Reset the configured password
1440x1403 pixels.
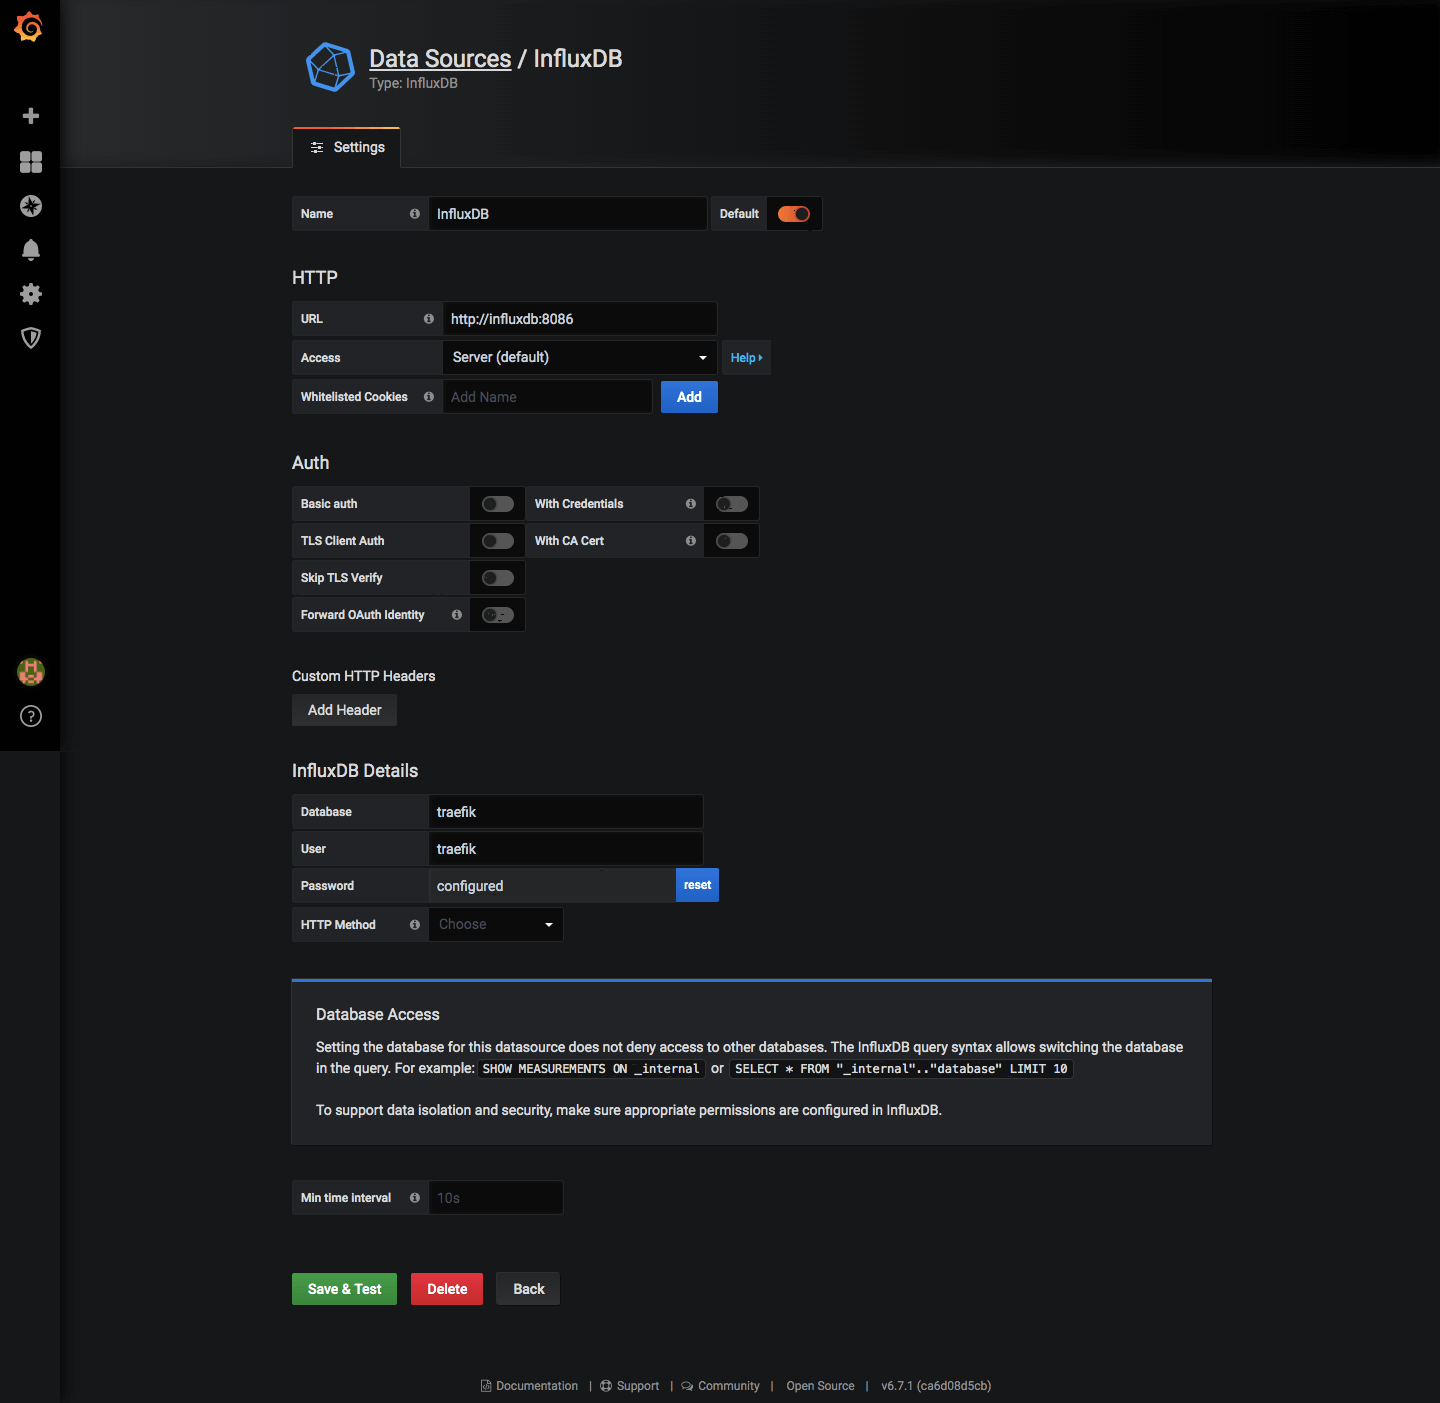(698, 885)
